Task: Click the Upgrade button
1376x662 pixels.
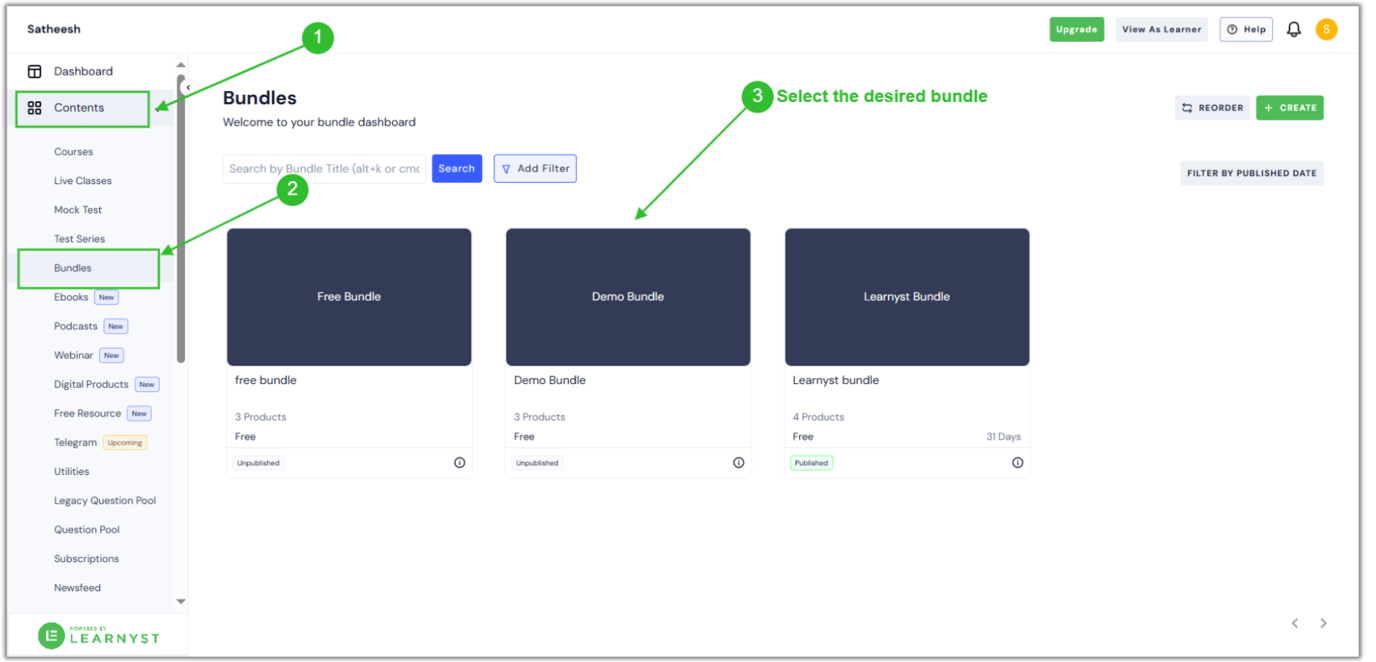Action: pos(1077,29)
